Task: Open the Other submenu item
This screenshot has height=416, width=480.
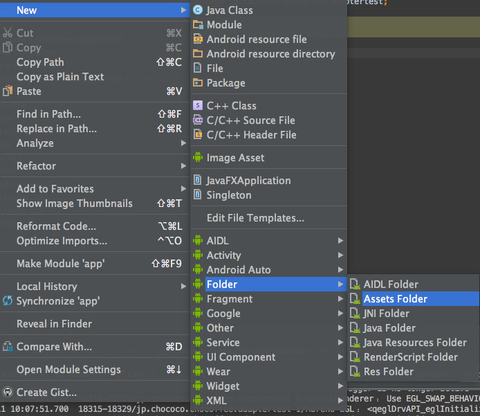Action: 269,328
